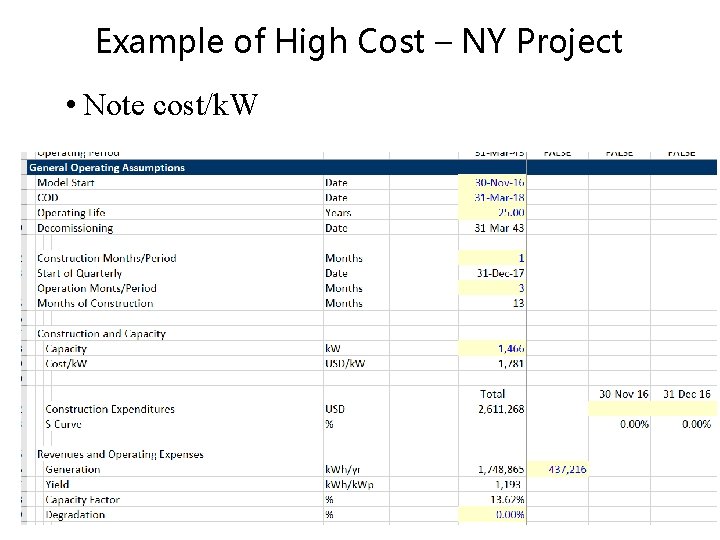
Task: Click the 'Construction and Capacity' section heading
Action: [x=101, y=334]
